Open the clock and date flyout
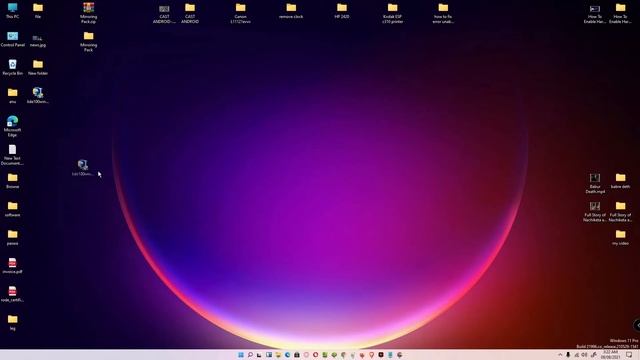 point(610,355)
